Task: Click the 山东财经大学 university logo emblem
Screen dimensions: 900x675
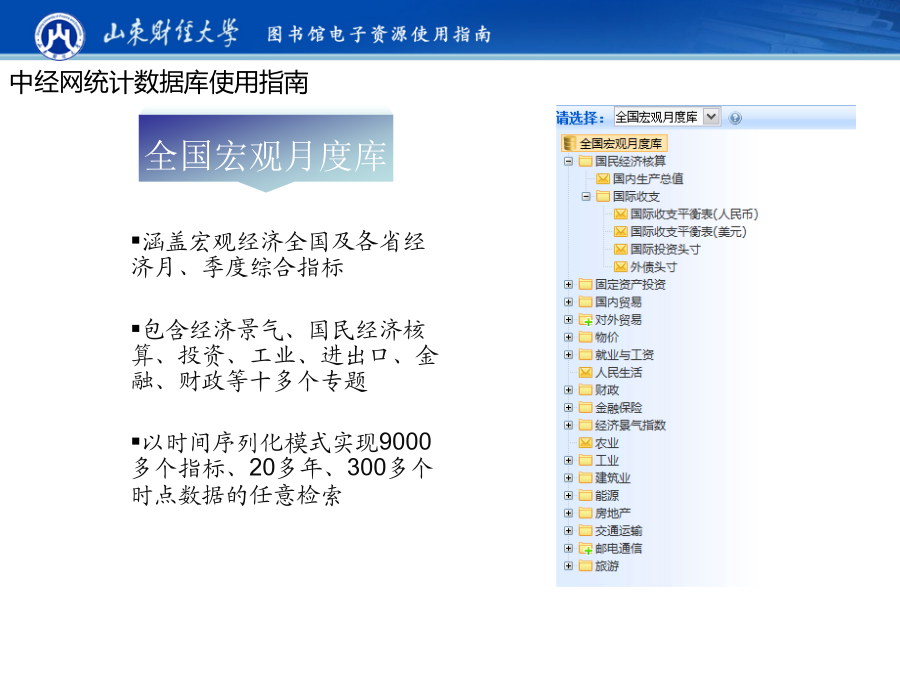Action: click(x=60, y=36)
